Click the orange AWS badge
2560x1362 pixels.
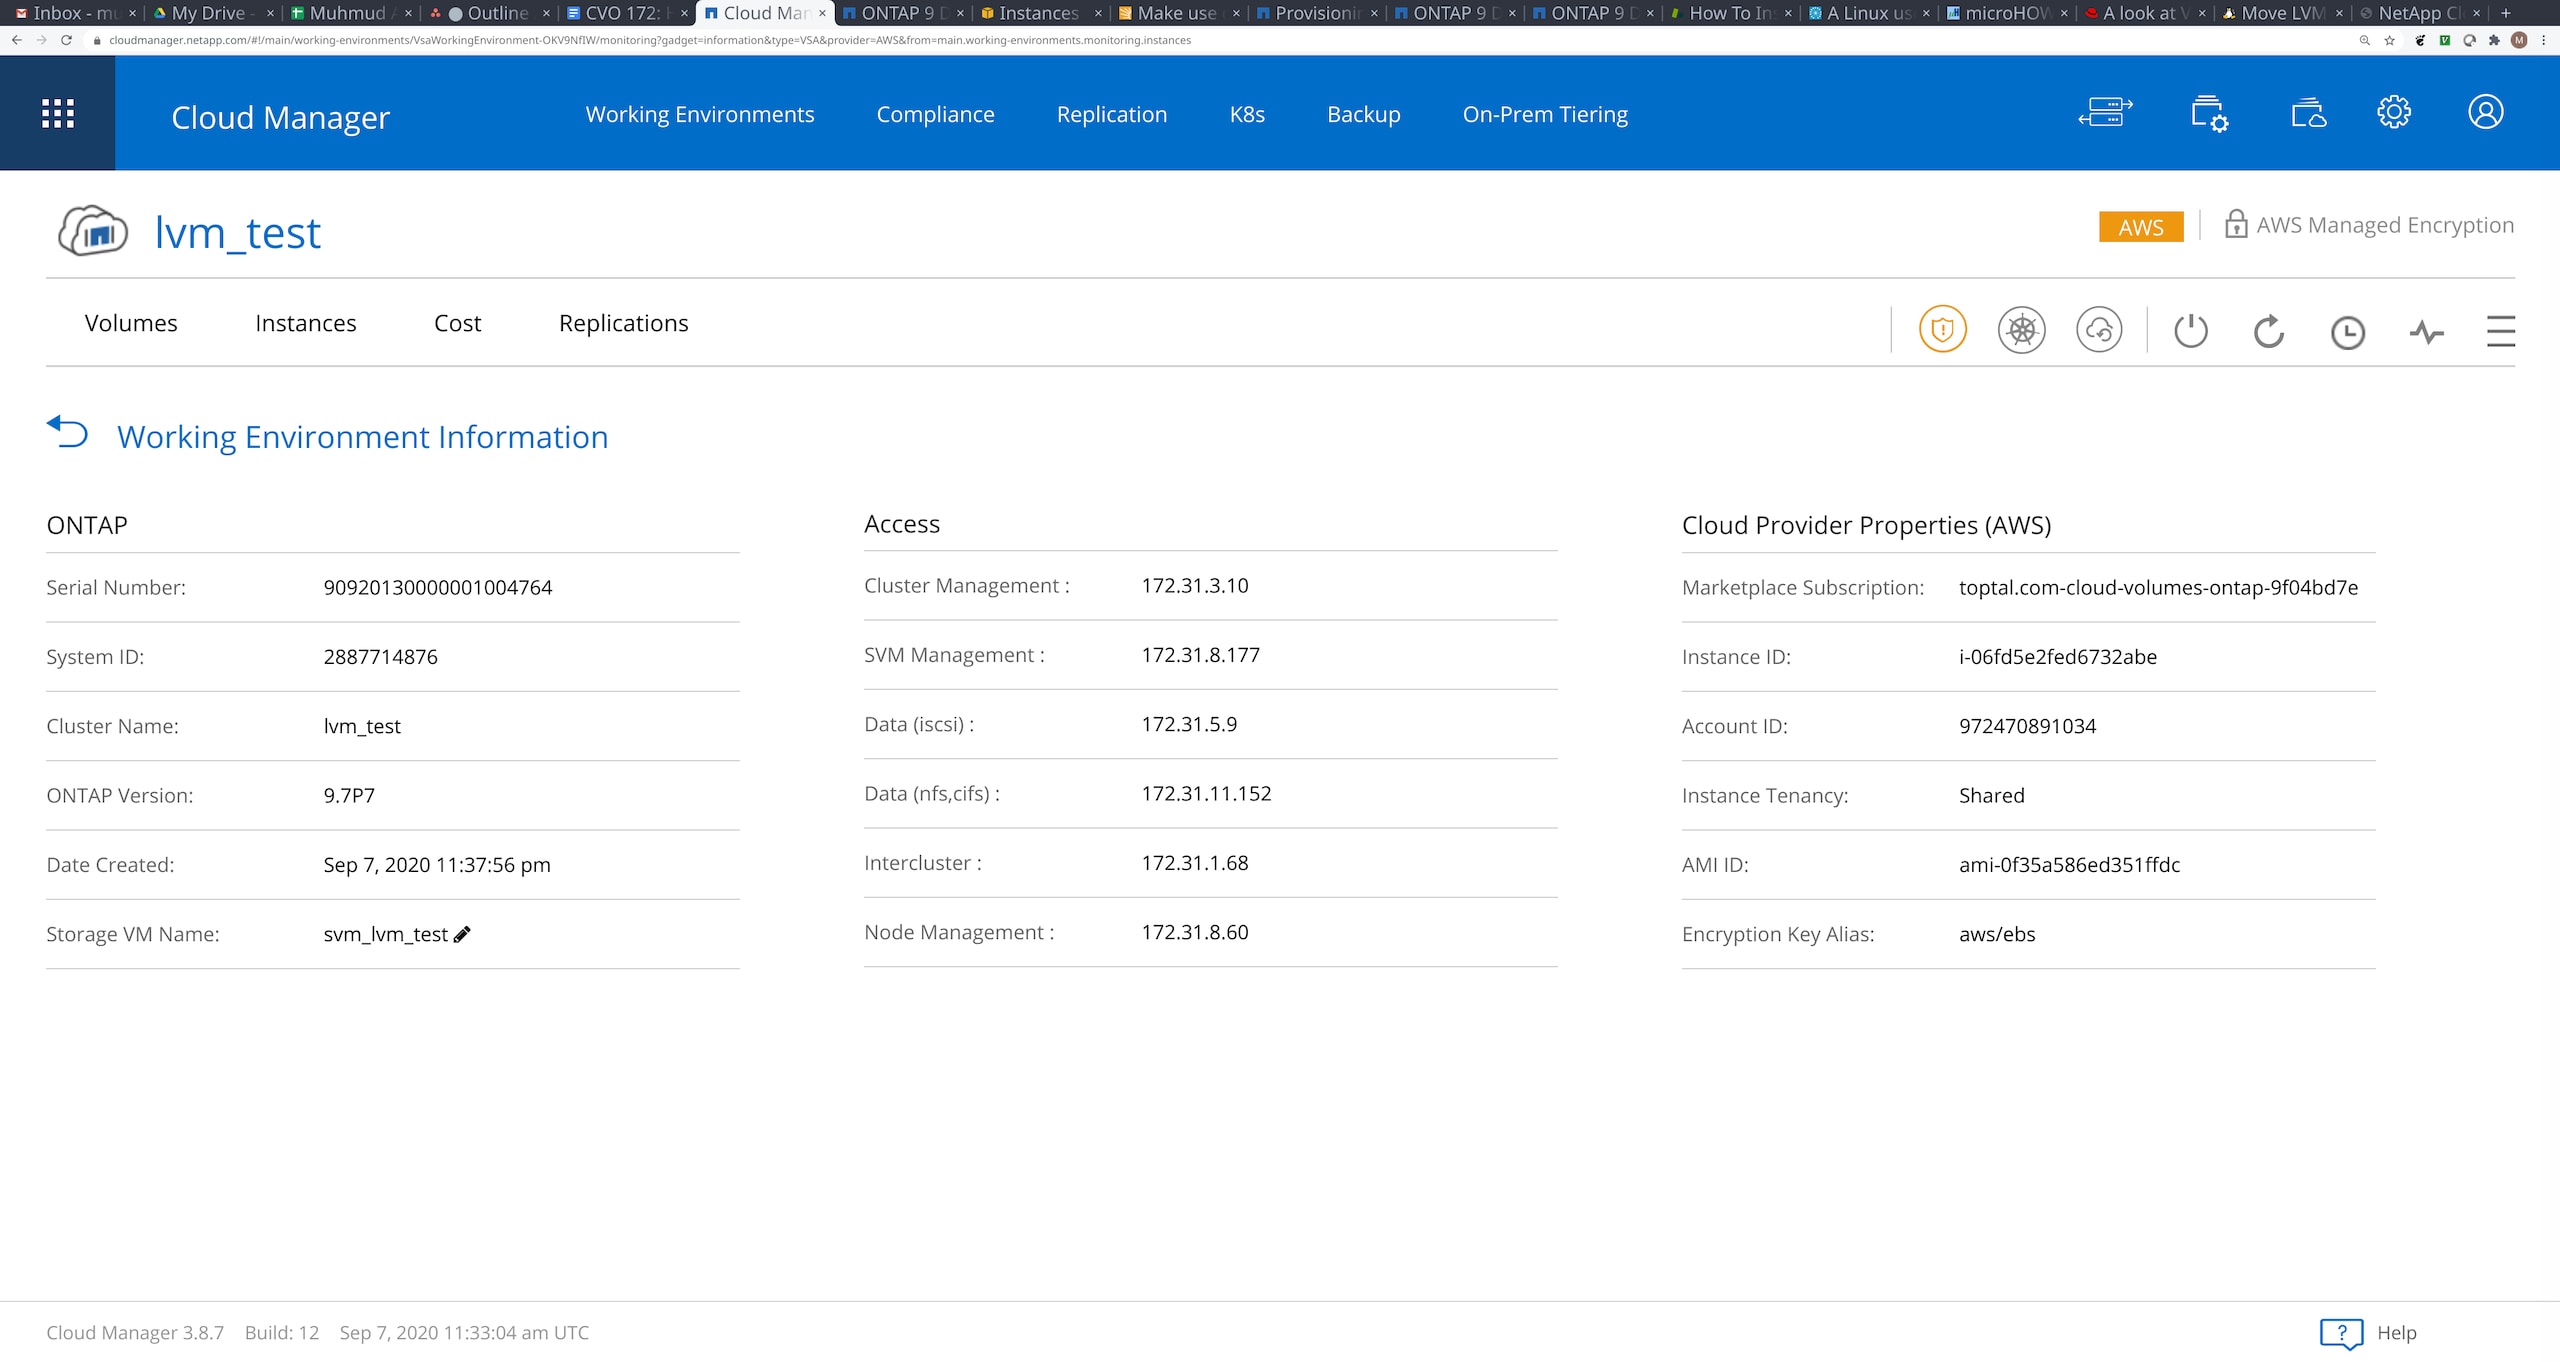coord(2141,227)
